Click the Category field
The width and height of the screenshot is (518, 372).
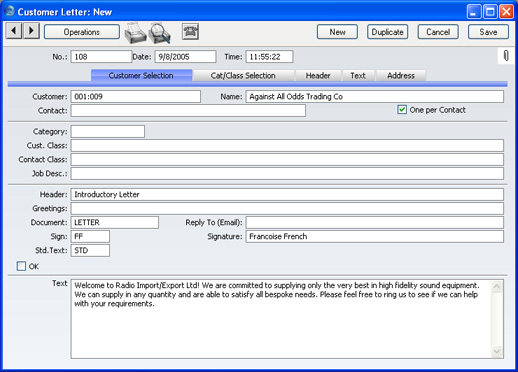pos(108,132)
